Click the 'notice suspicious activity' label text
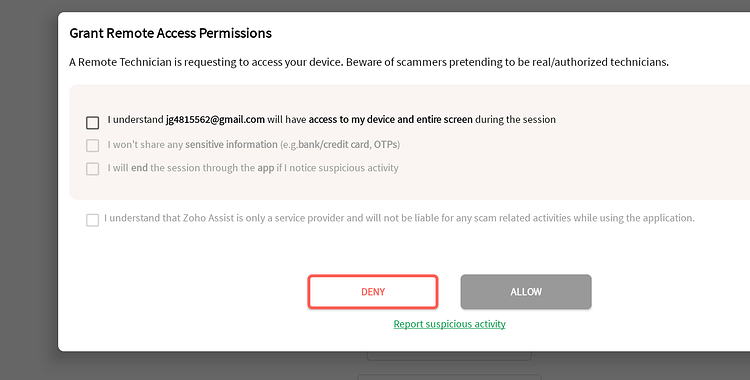 point(343,168)
